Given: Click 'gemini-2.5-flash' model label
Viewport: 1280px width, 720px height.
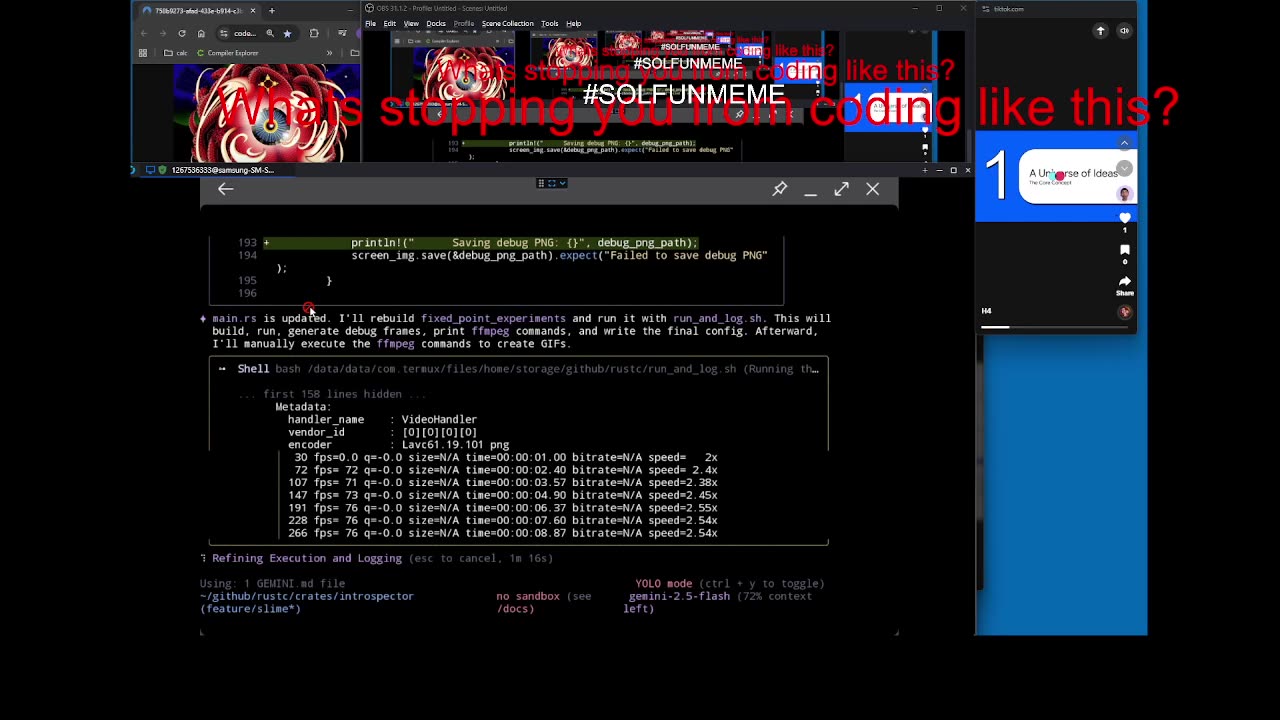Looking at the screenshot, I should click(x=679, y=596).
